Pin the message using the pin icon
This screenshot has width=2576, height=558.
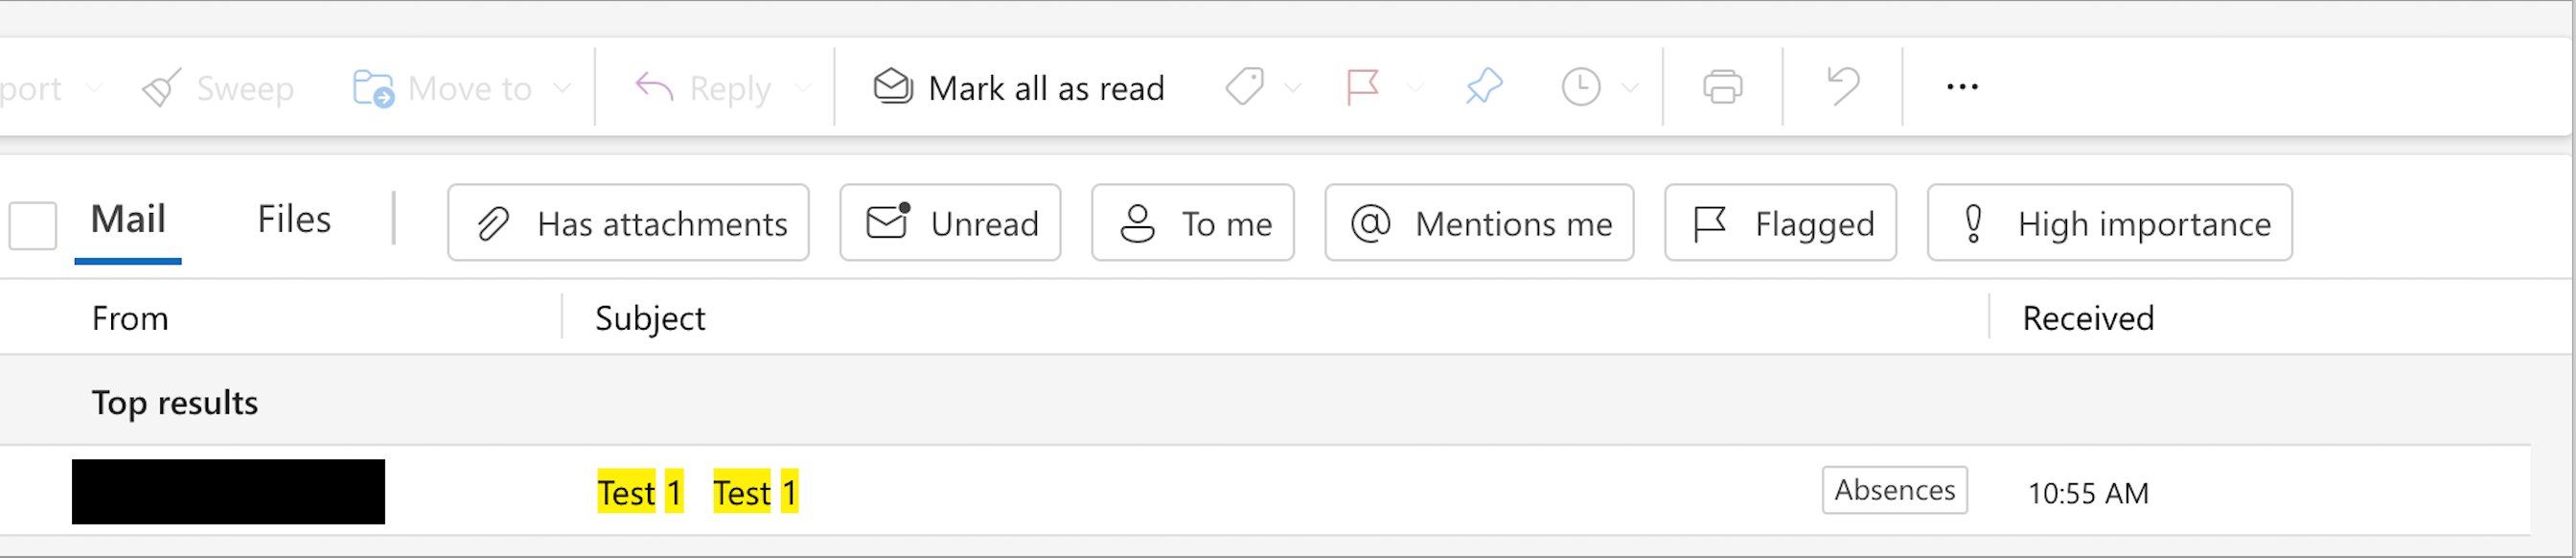1483,88
